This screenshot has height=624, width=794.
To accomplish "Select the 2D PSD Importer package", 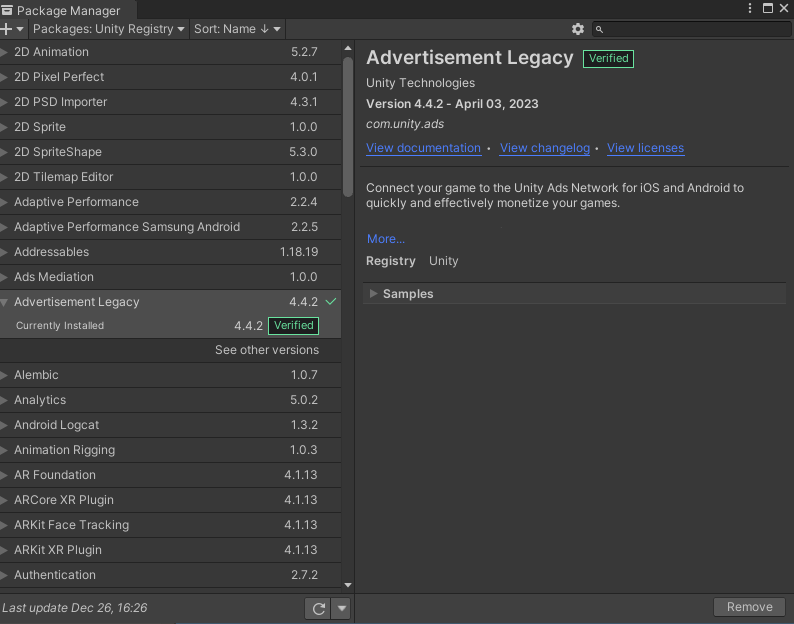I will (170, 102).
